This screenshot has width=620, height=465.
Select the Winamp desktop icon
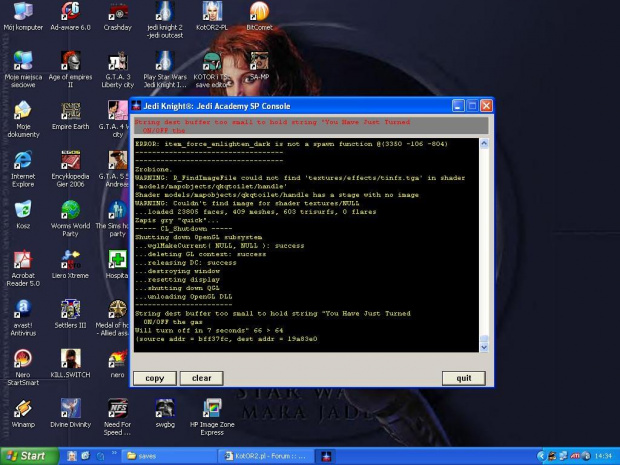[x=23, y=414]
